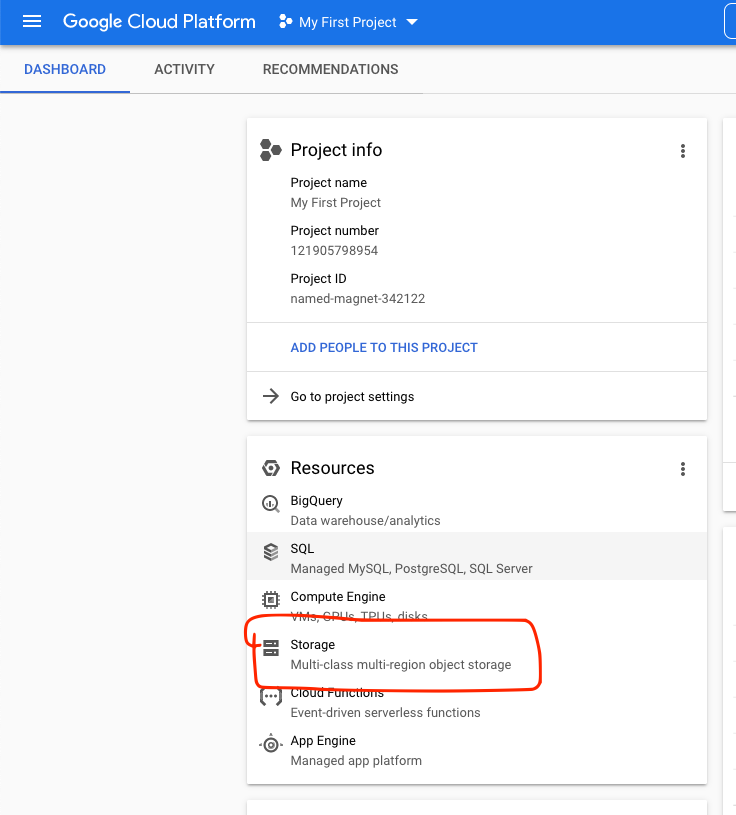
Task: Open the My First Project selector dropdown
Action: [348, 22]
